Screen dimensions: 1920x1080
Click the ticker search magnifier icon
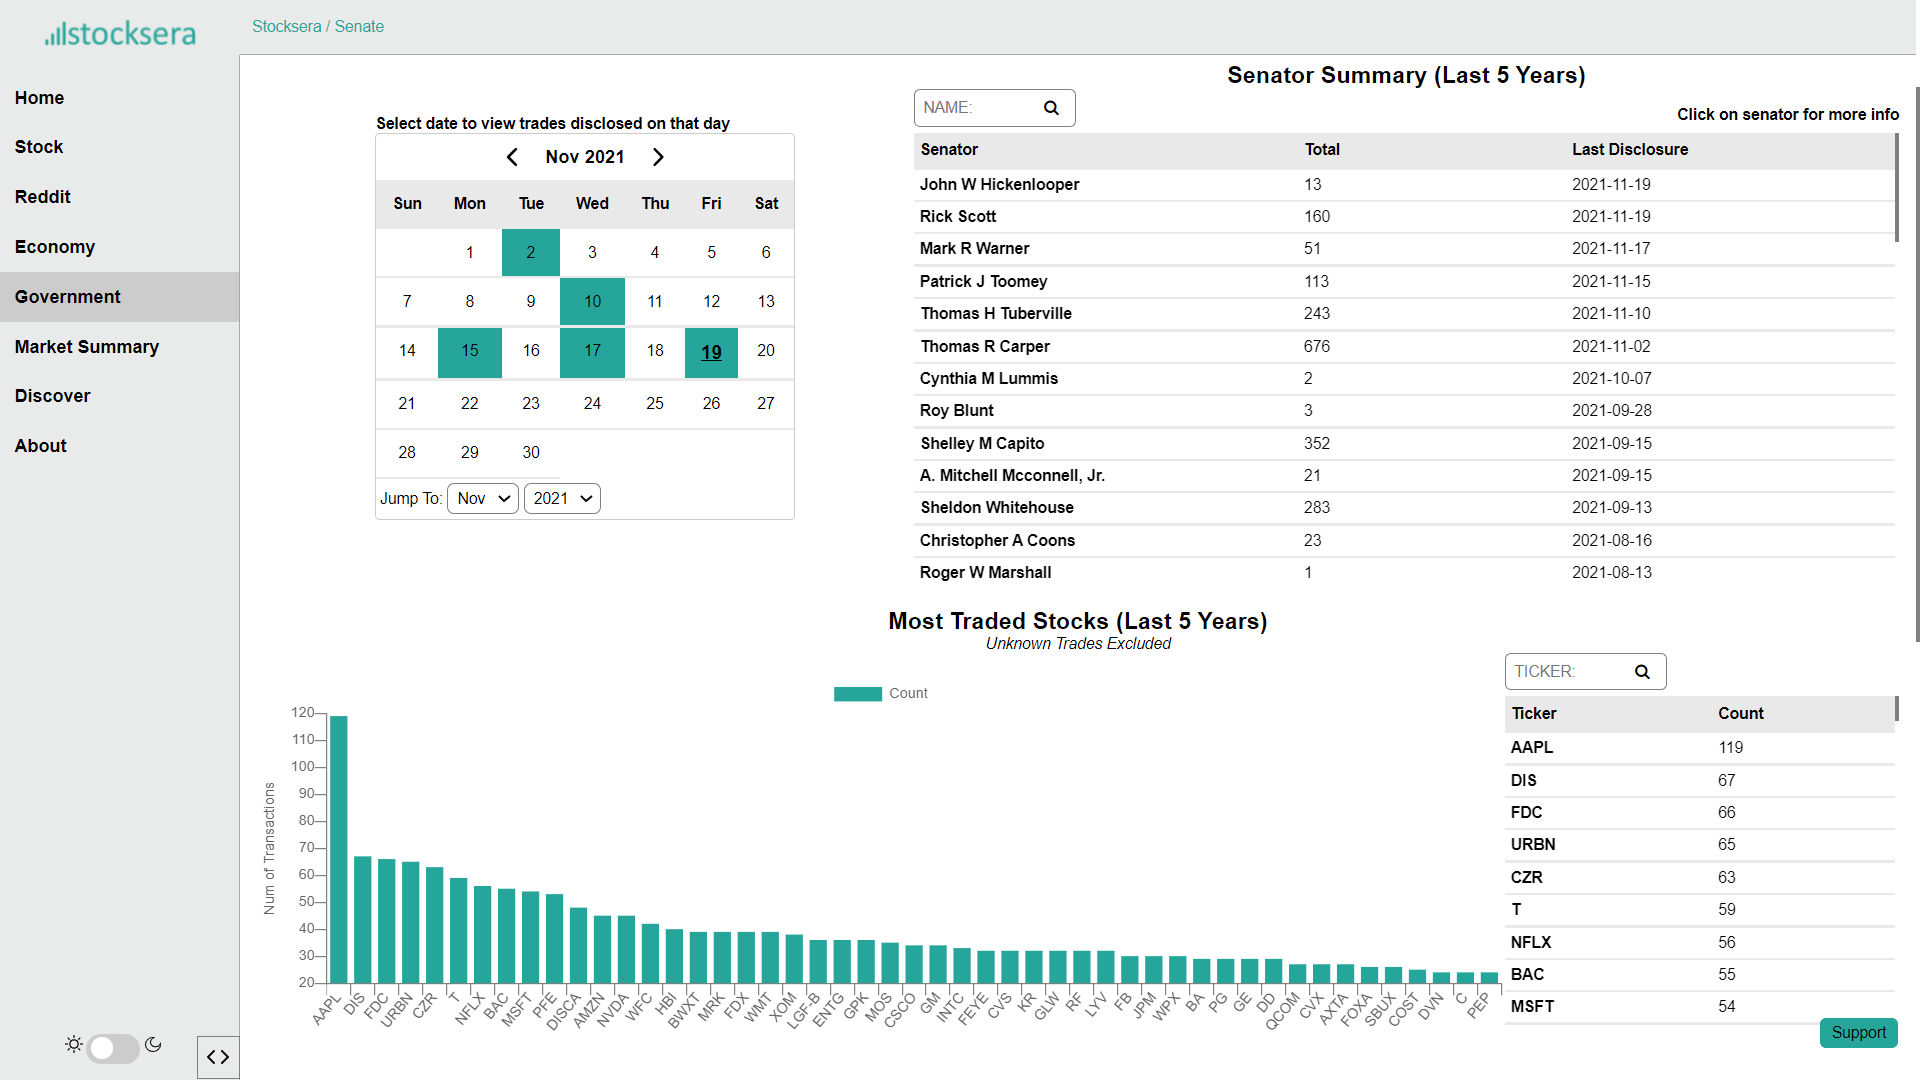[x=1642, y=672]
